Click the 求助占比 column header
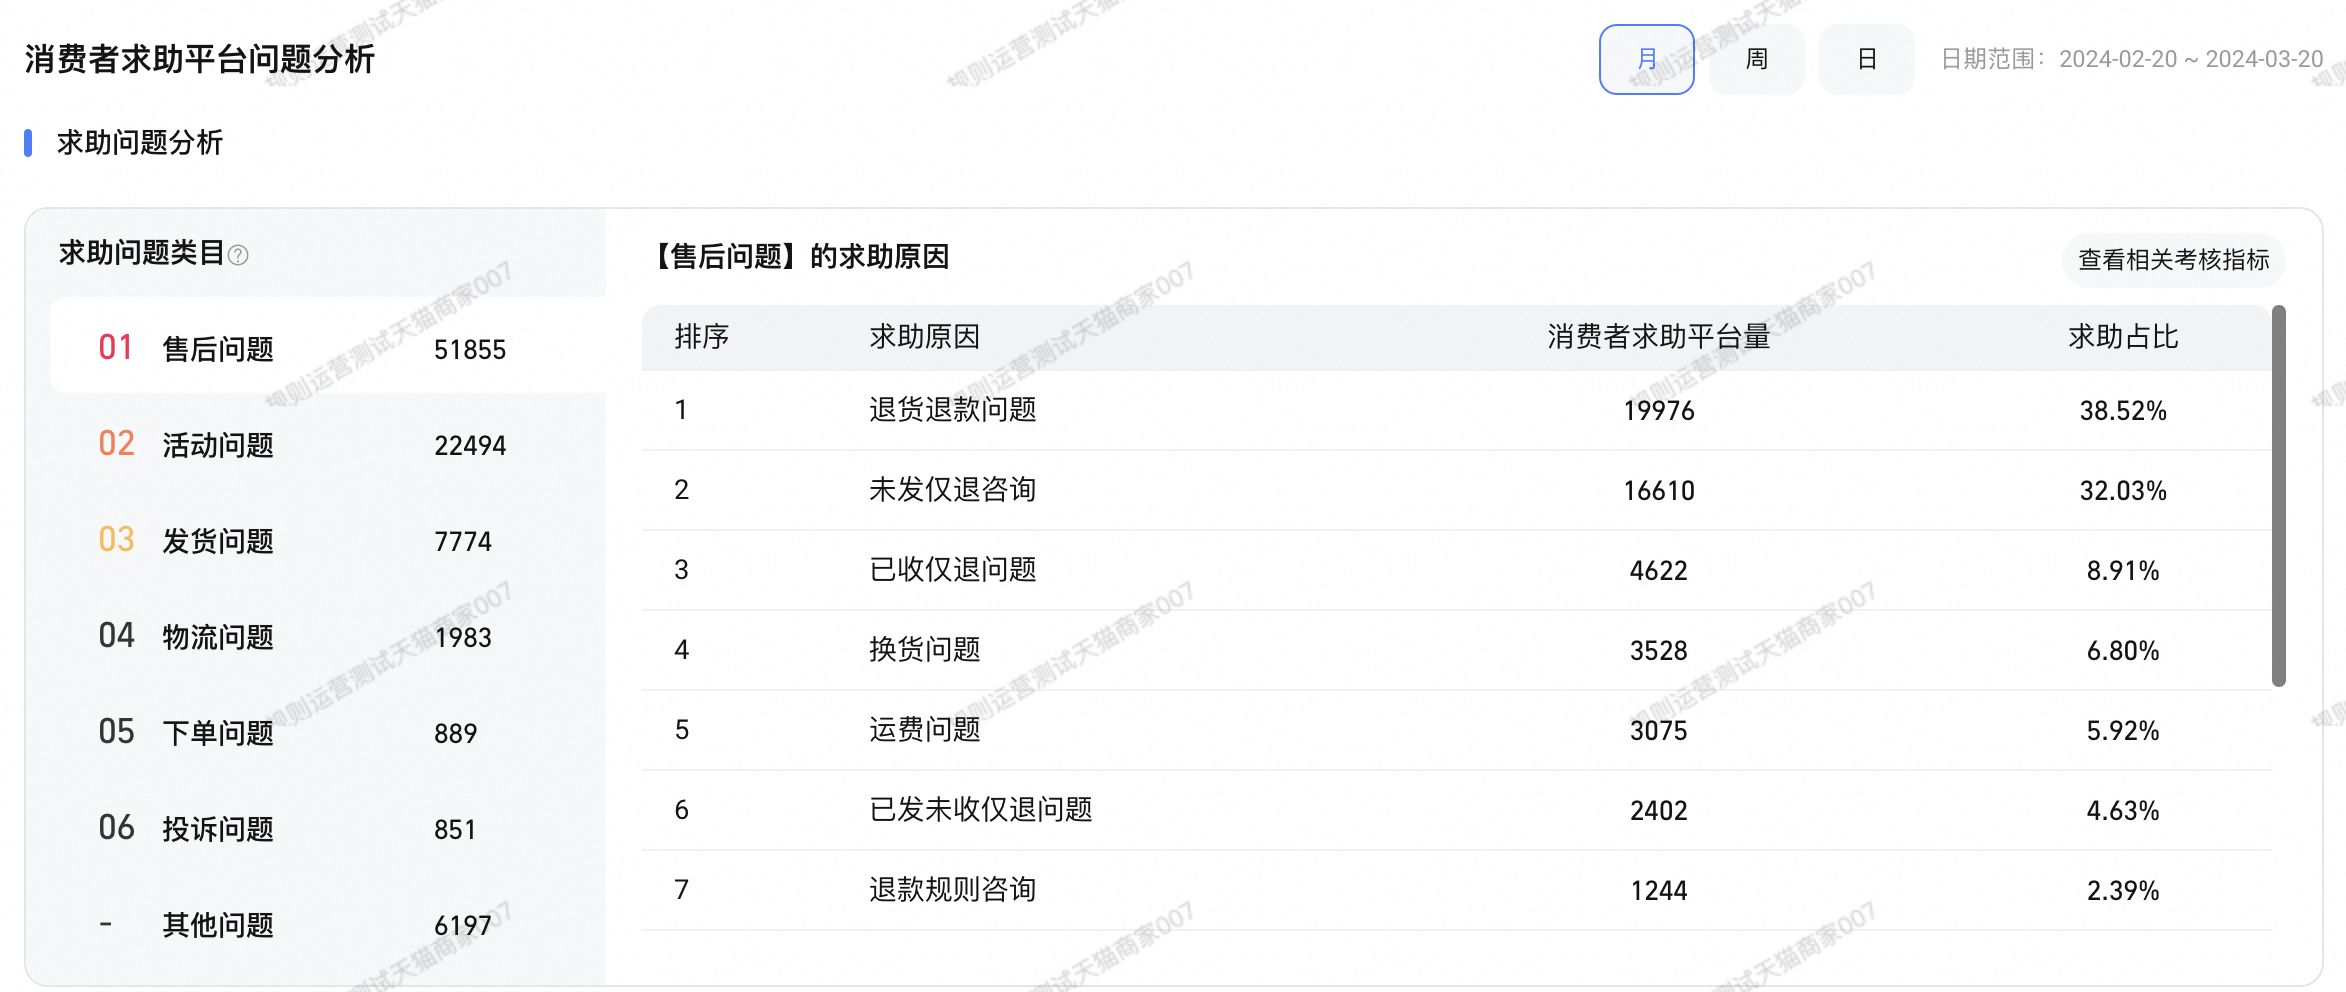The width and height of the screenshot is (2346, 992). (x=2123, y=337)
